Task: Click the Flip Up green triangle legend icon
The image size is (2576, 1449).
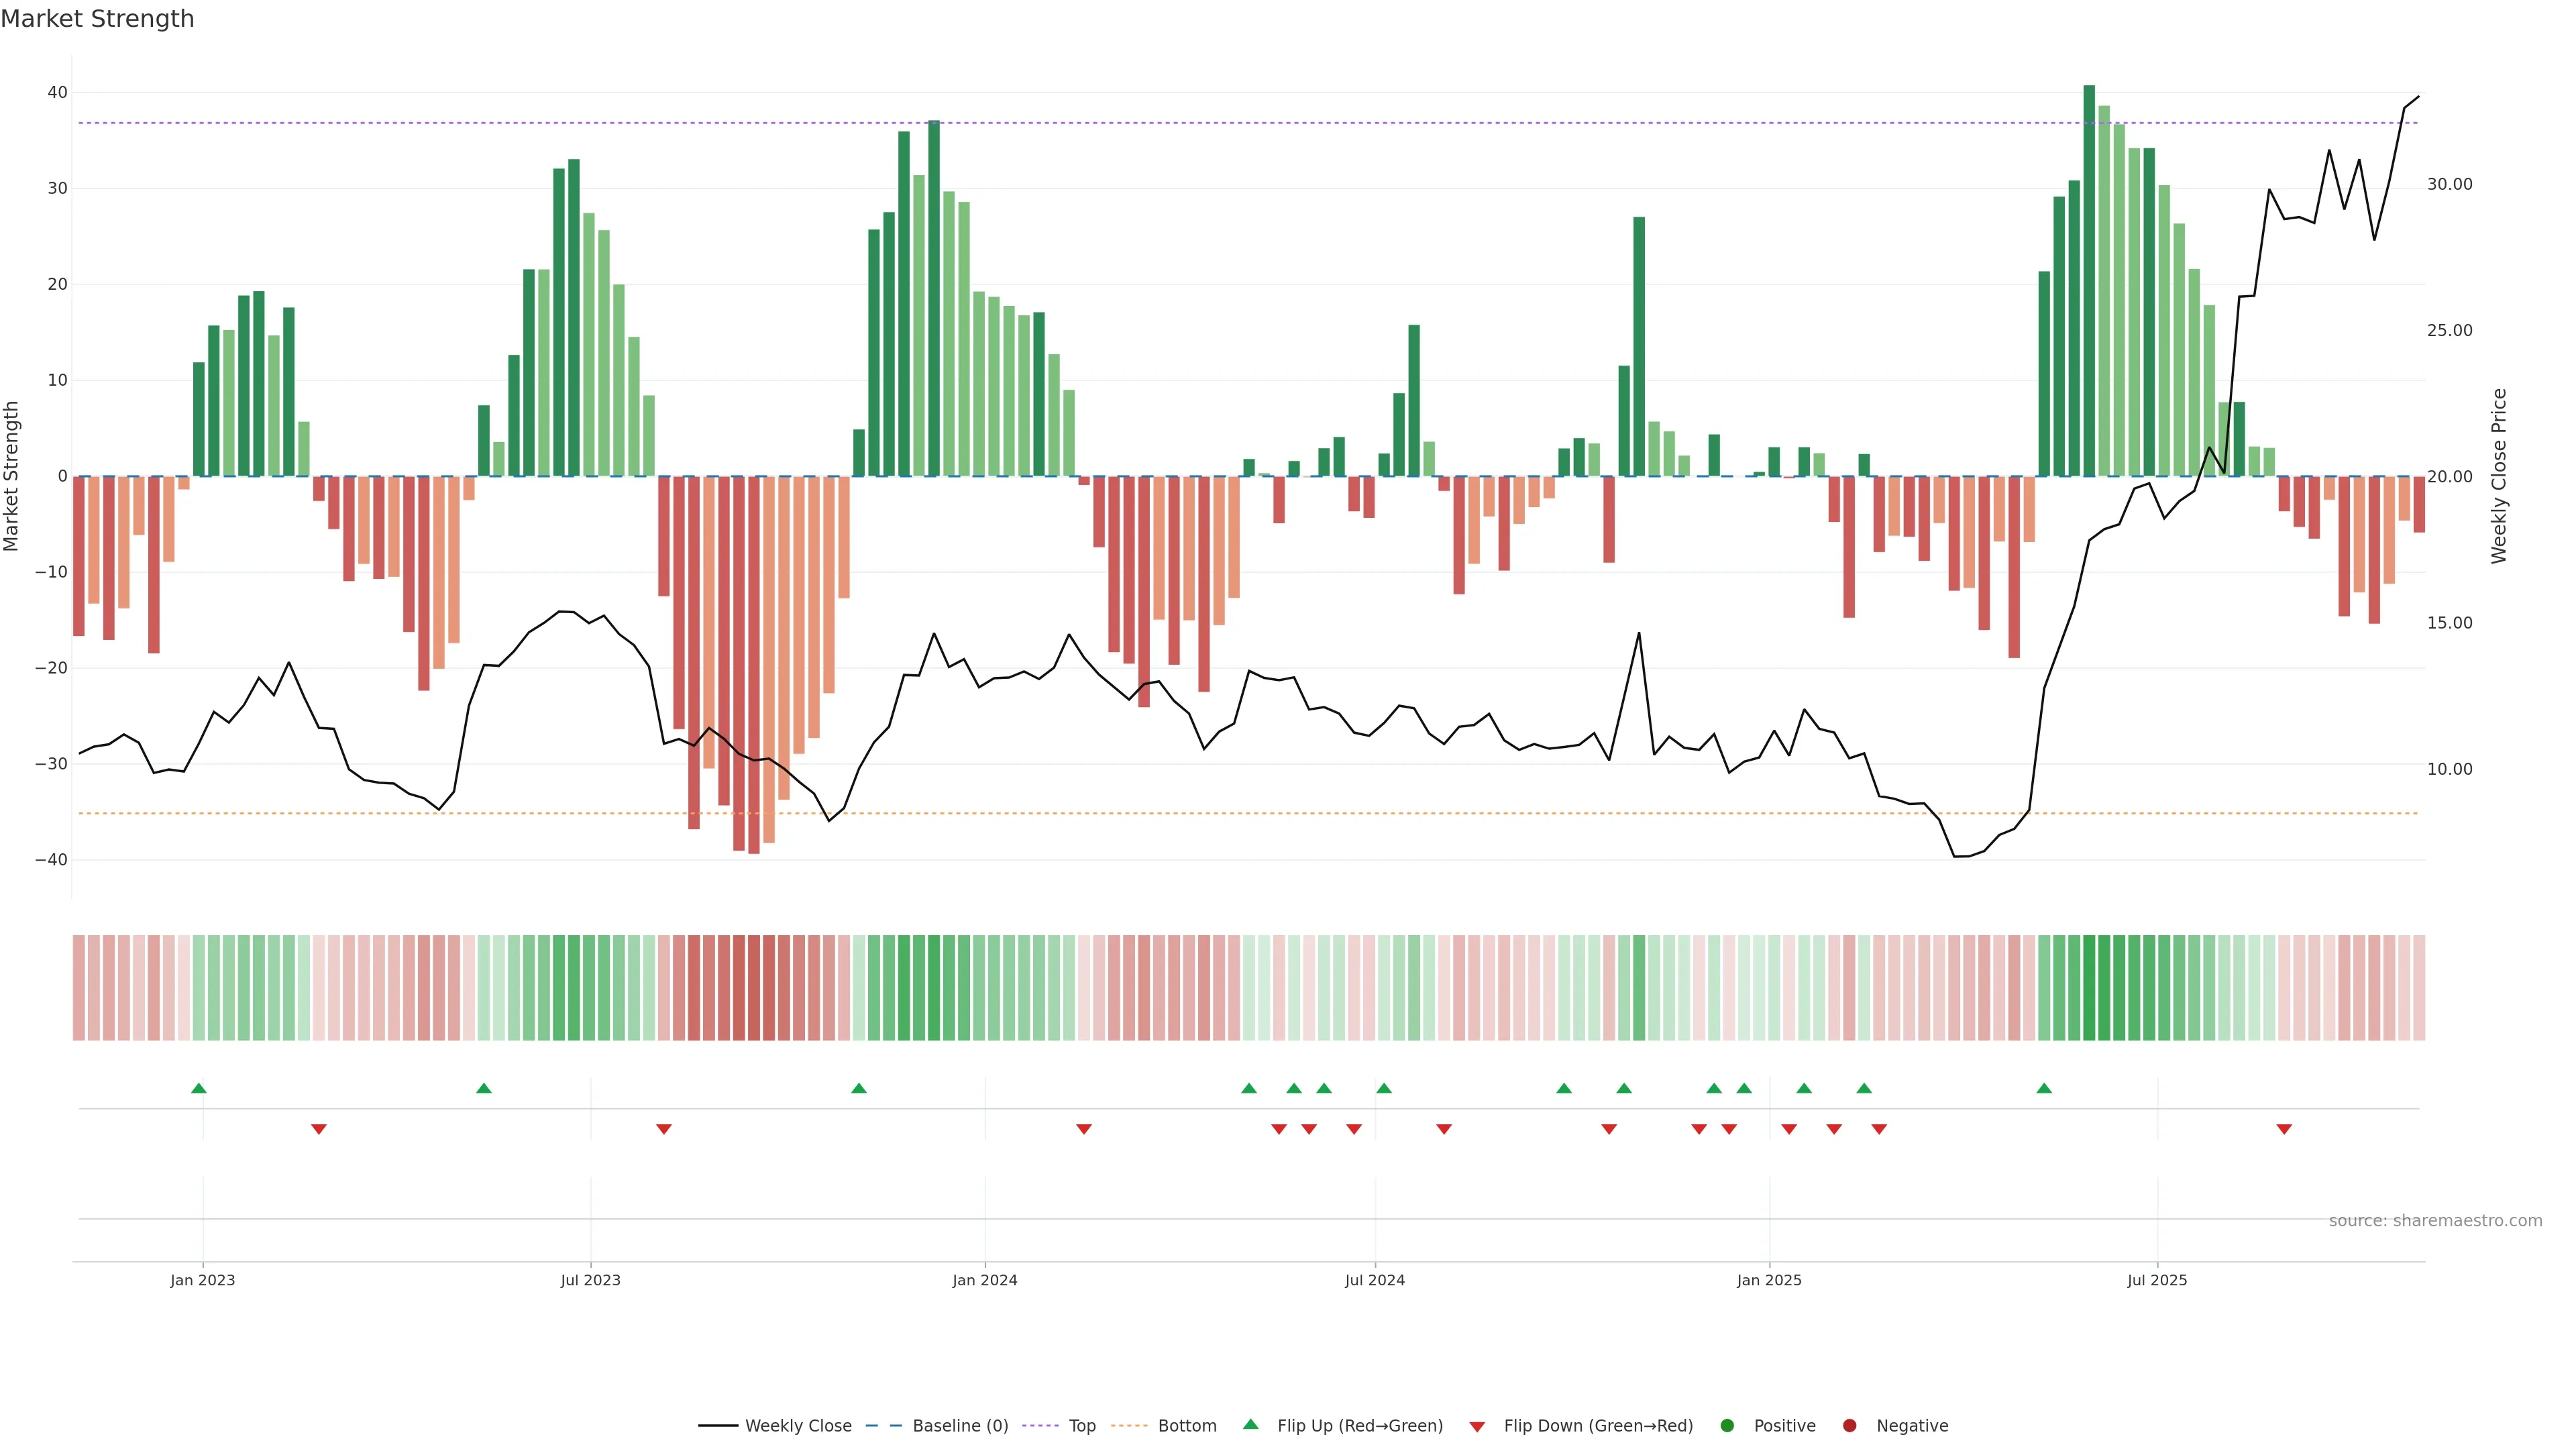Action: coord(1250,1425)
